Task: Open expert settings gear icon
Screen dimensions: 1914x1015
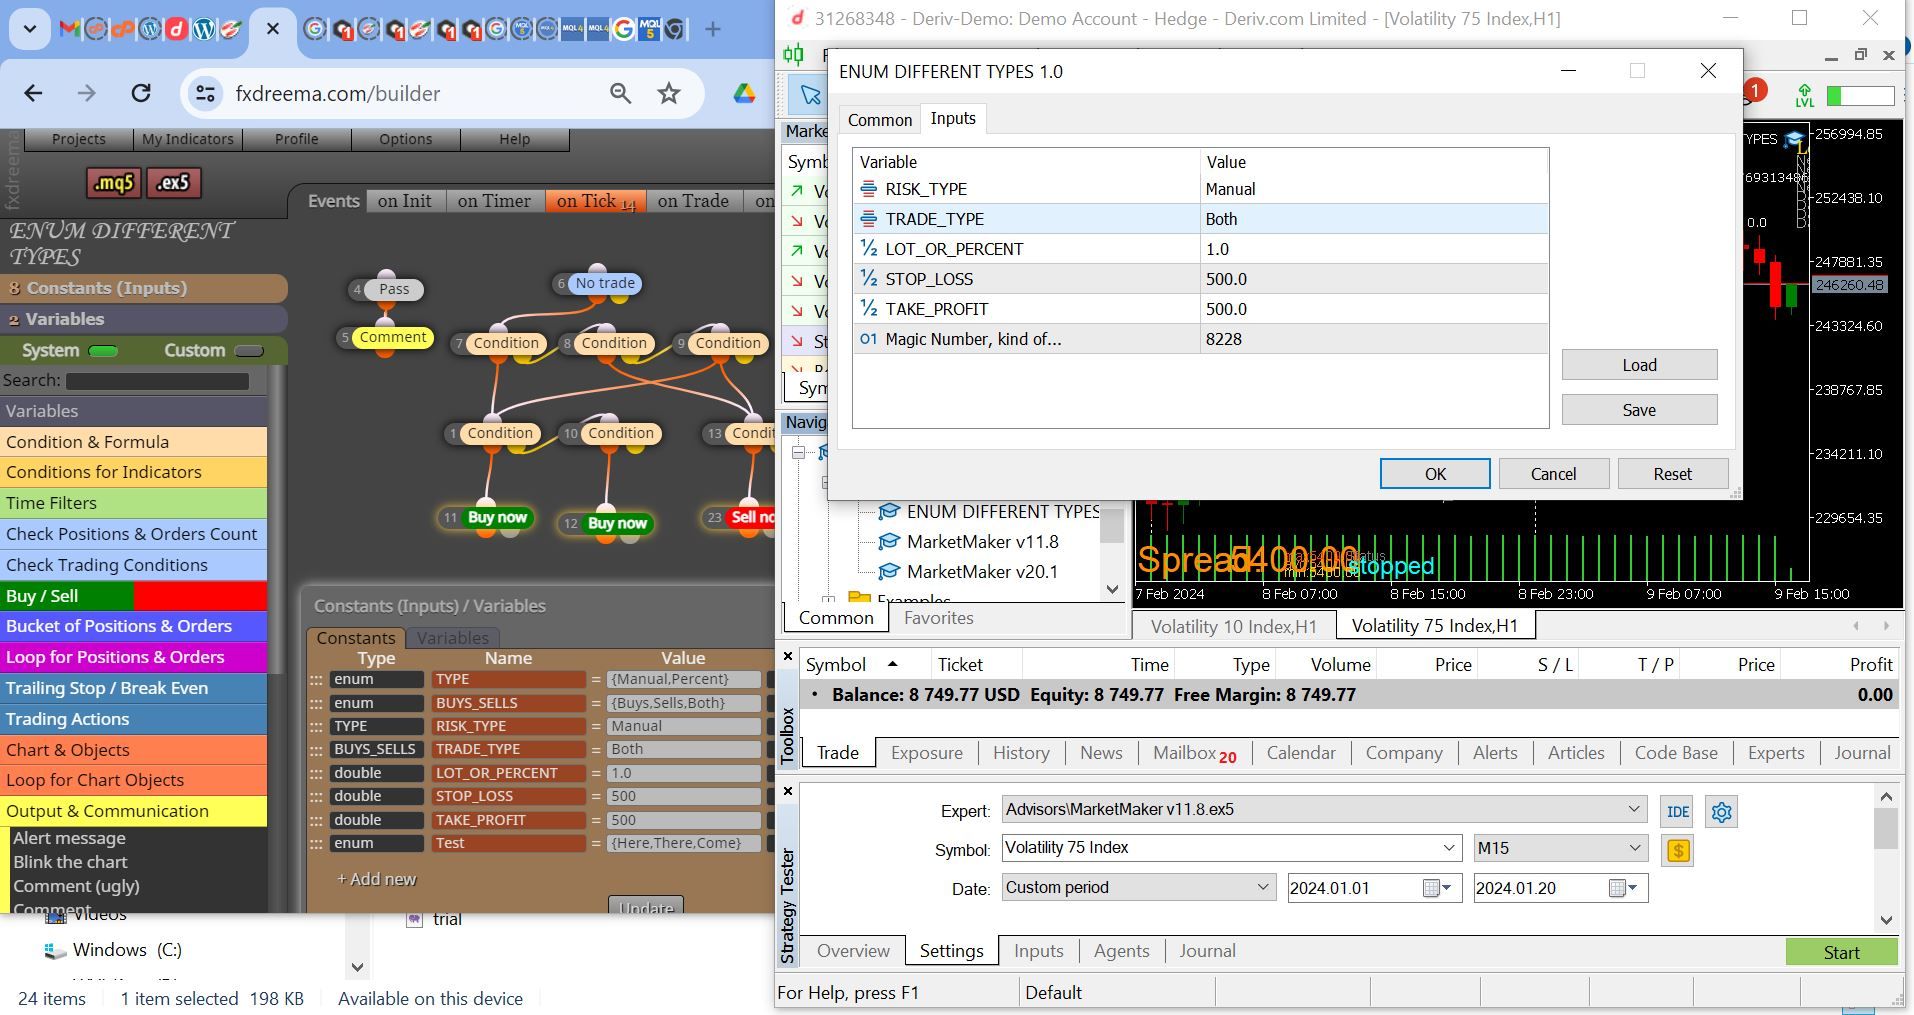Action: coord(1721,812)
